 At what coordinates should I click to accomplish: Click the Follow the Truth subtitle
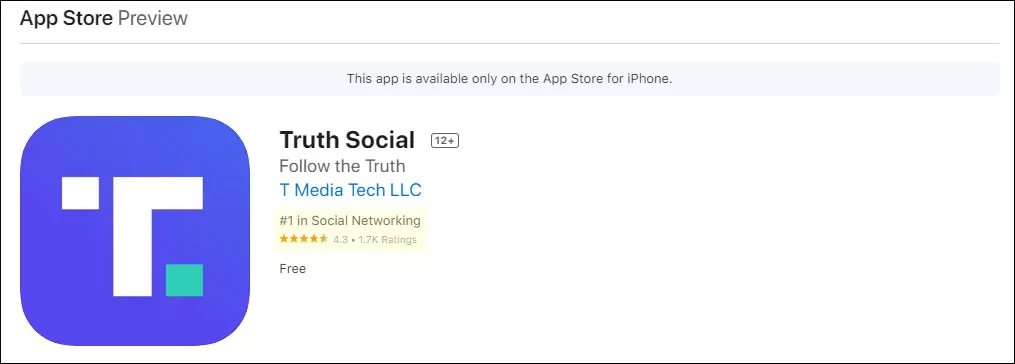[x=342, y=166]
